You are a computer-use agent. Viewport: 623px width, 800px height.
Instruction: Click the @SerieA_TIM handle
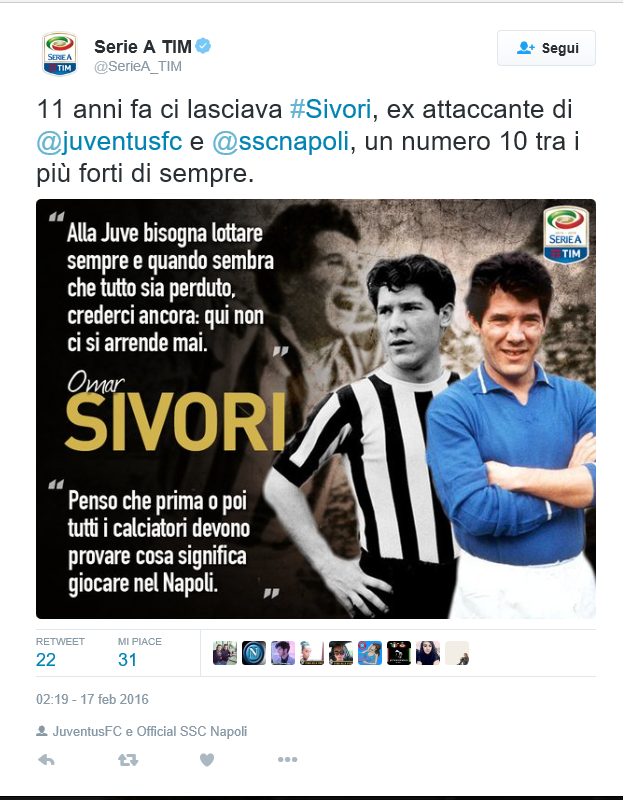pyautogui.click(x=138, y=66)
